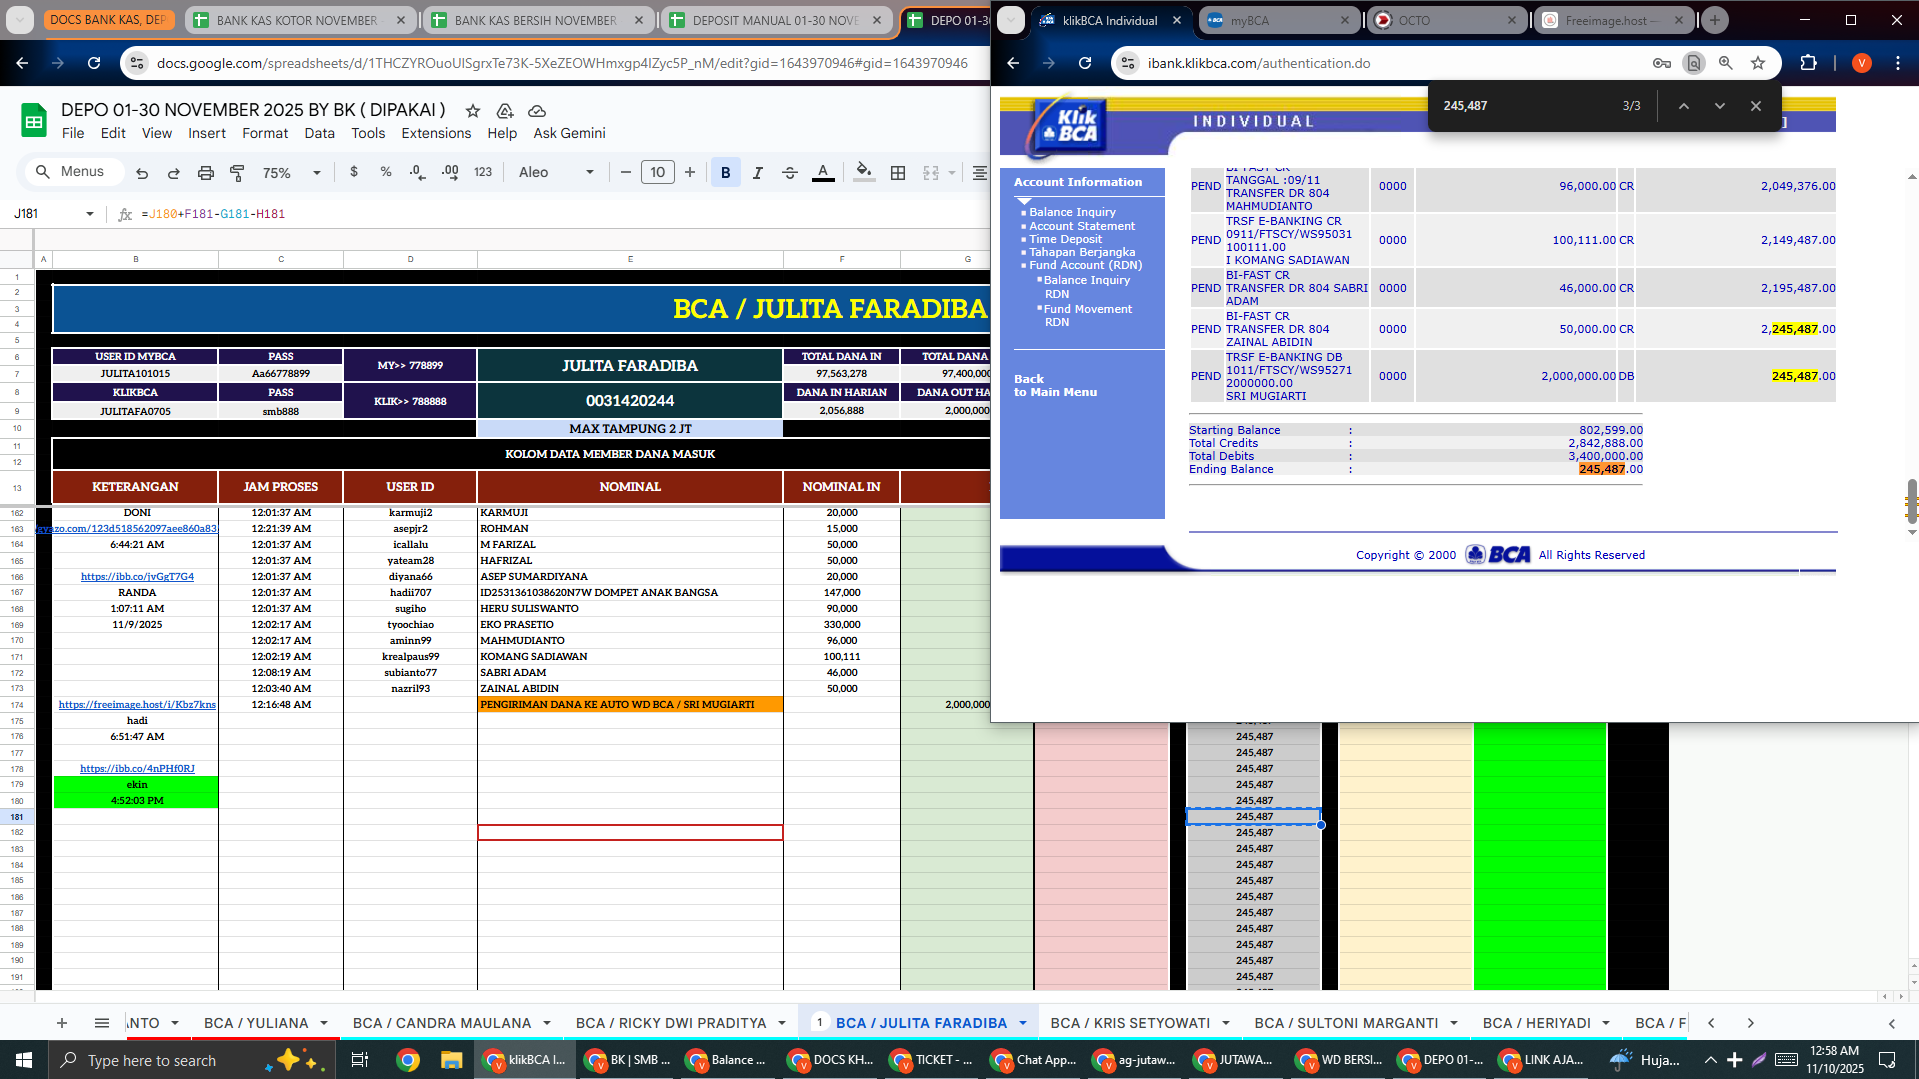Screen dimensions: 1919x1079
Task: Go to next find result in klikBCA window
Action: pyautogui.click(x=1720, y=106)
